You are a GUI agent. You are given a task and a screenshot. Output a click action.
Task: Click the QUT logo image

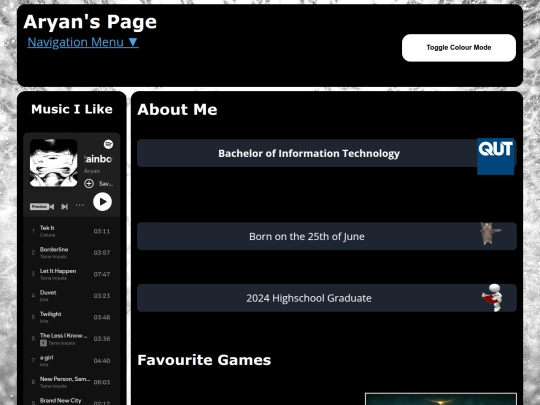(496, 156)
